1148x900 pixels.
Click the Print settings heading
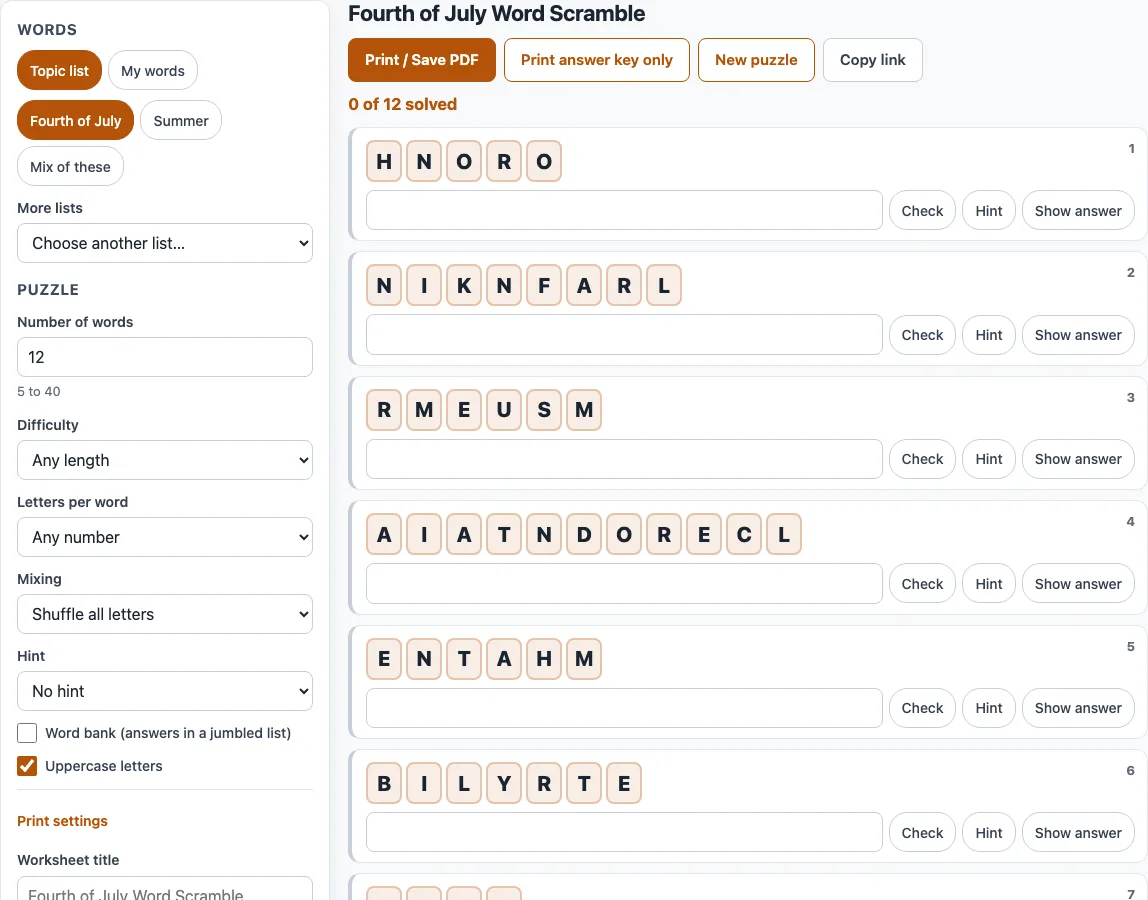62,821
